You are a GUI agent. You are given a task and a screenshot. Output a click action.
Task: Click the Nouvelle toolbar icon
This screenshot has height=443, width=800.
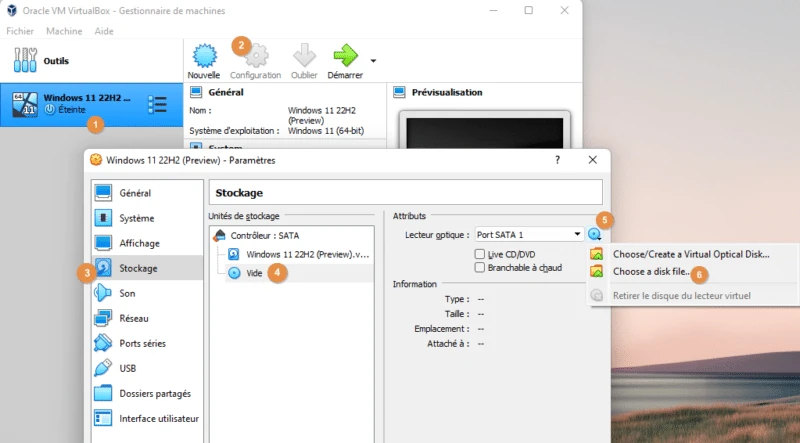pyautogui.click(x=203, y=56)
